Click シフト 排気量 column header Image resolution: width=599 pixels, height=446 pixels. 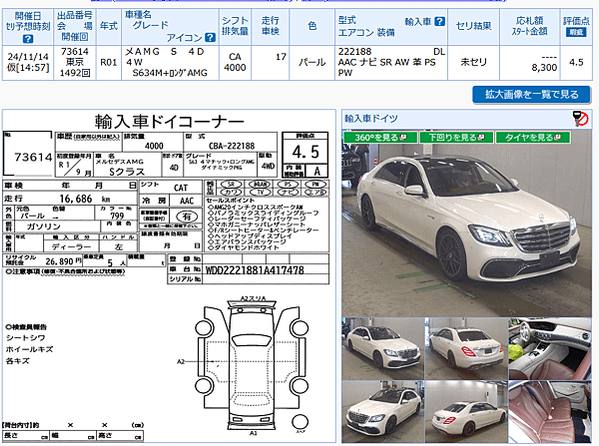(x=235, y=26)
